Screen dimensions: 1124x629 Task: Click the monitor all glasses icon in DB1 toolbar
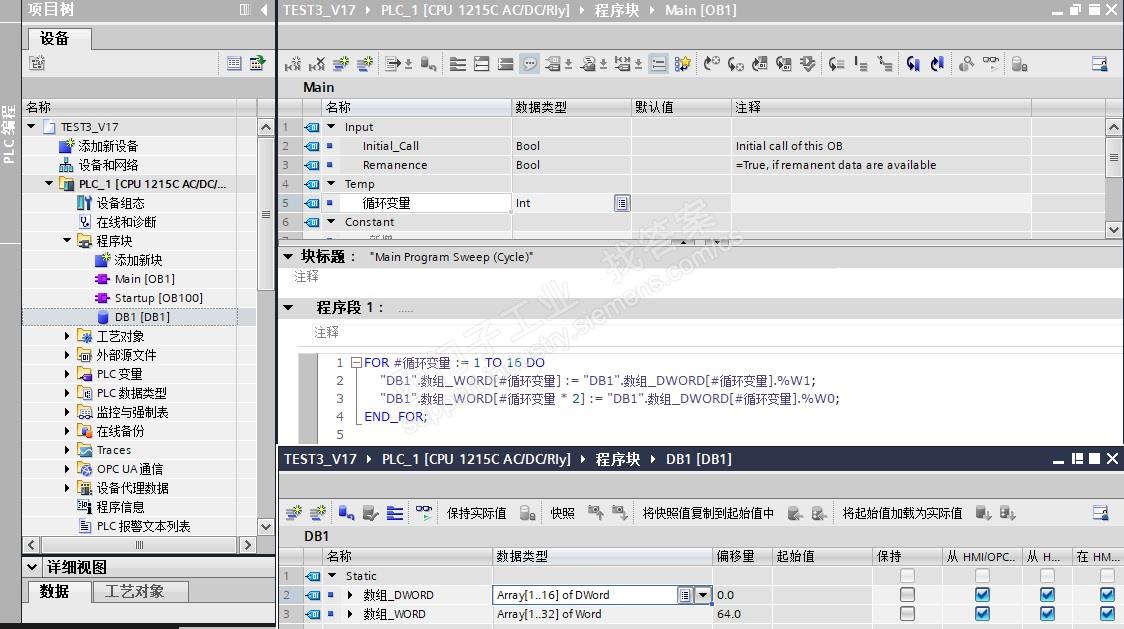[424, 513]
